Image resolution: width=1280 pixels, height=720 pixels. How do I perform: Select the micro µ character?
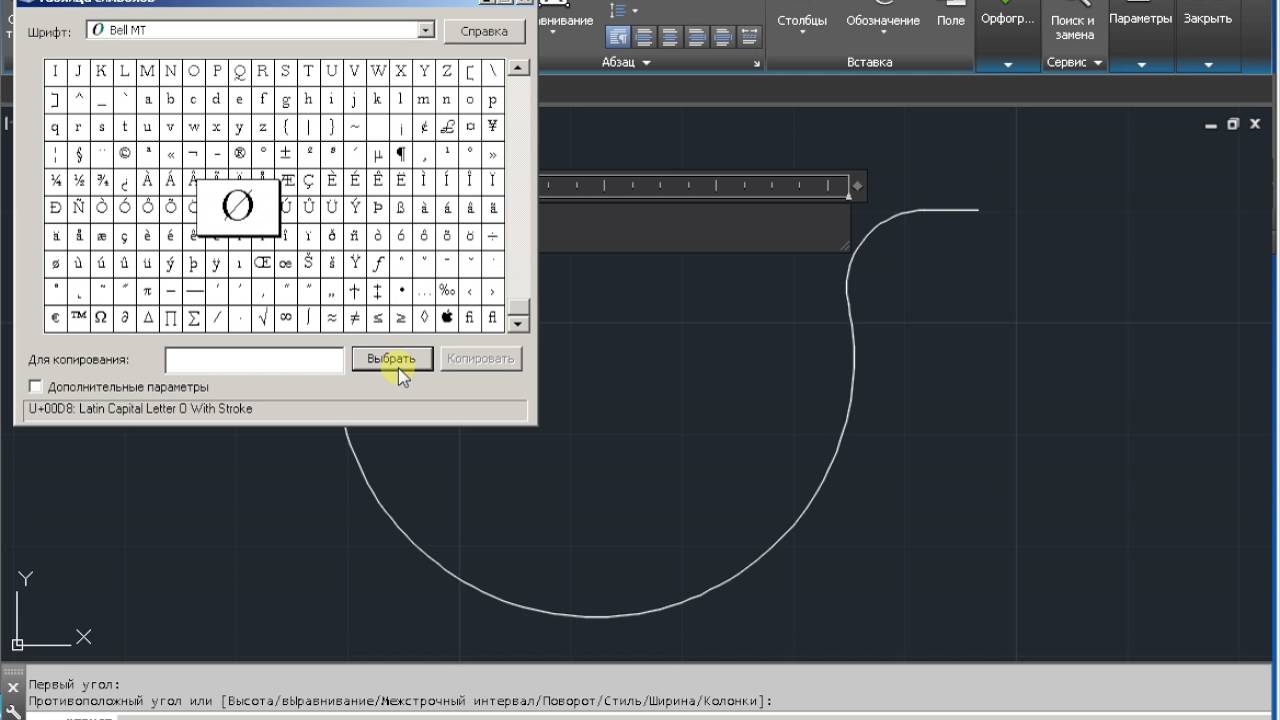tap(378, 154)
